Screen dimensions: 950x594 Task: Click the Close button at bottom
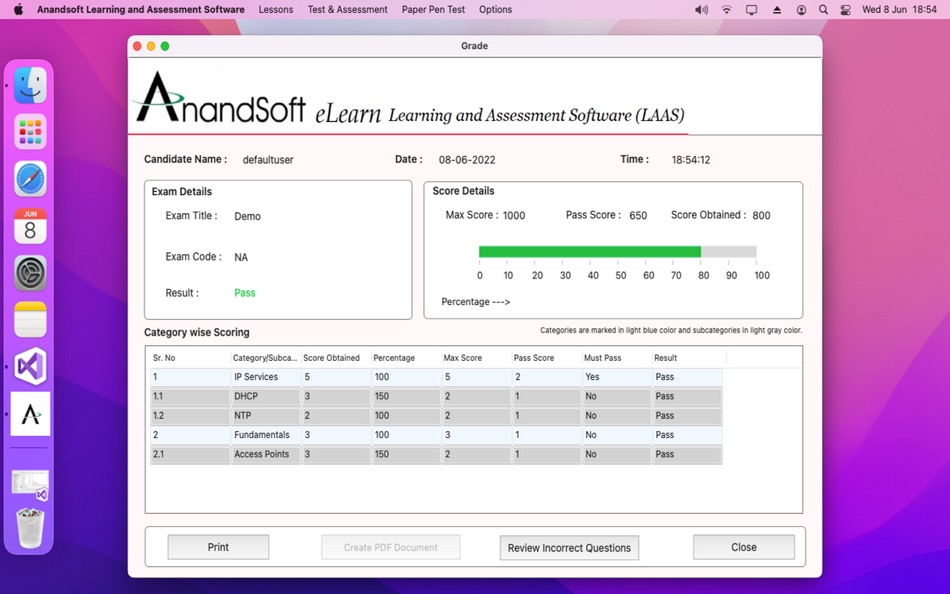[x=743, y=547]
